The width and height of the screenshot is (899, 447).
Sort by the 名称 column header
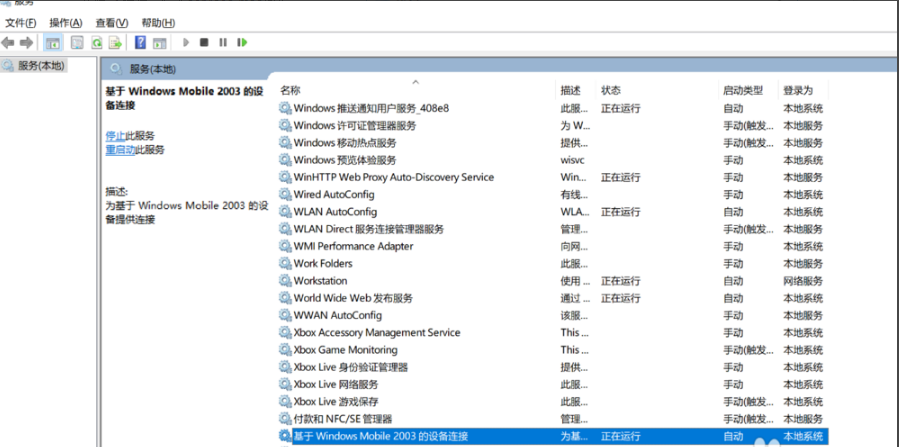click(x=290, y=91)
